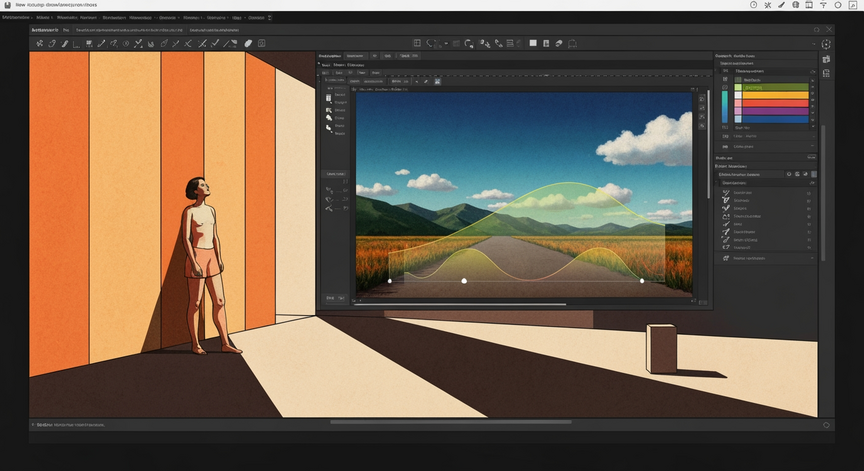Click the stacked-lines align icon in center toolbar
The height and width of the screenshot is (471, 864).
pos(510,43)
